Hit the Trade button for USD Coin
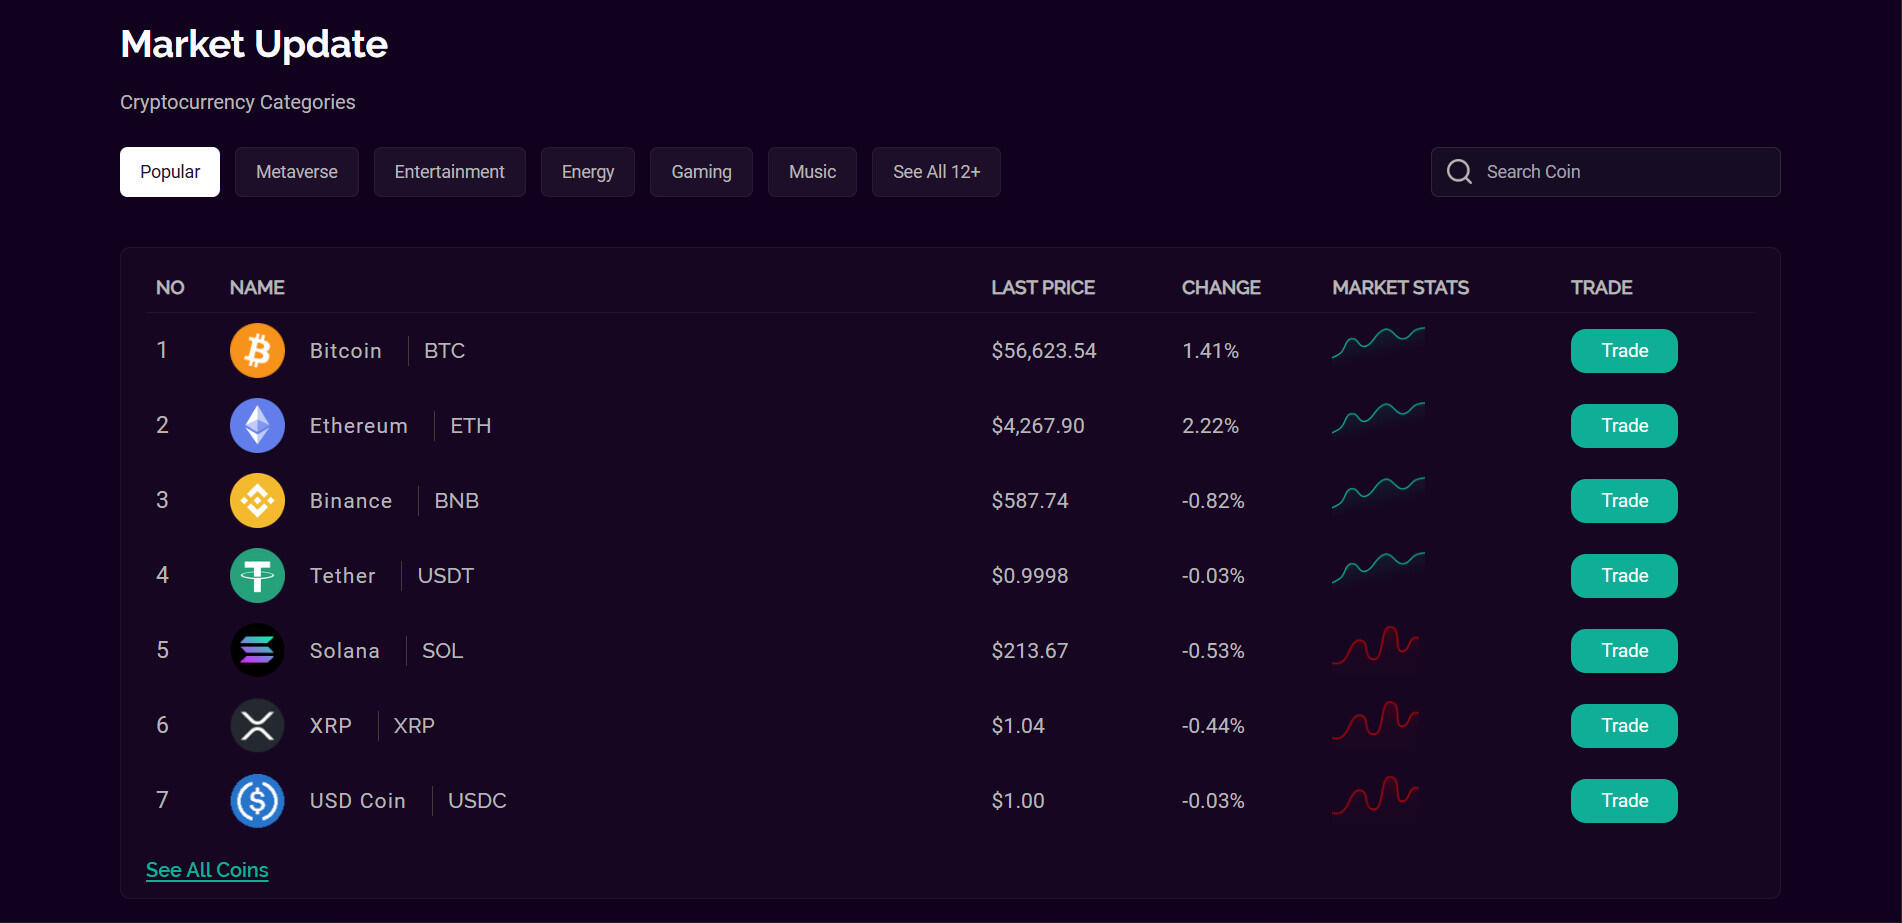The image size is (1902, 923). (x=1624, y=801)
